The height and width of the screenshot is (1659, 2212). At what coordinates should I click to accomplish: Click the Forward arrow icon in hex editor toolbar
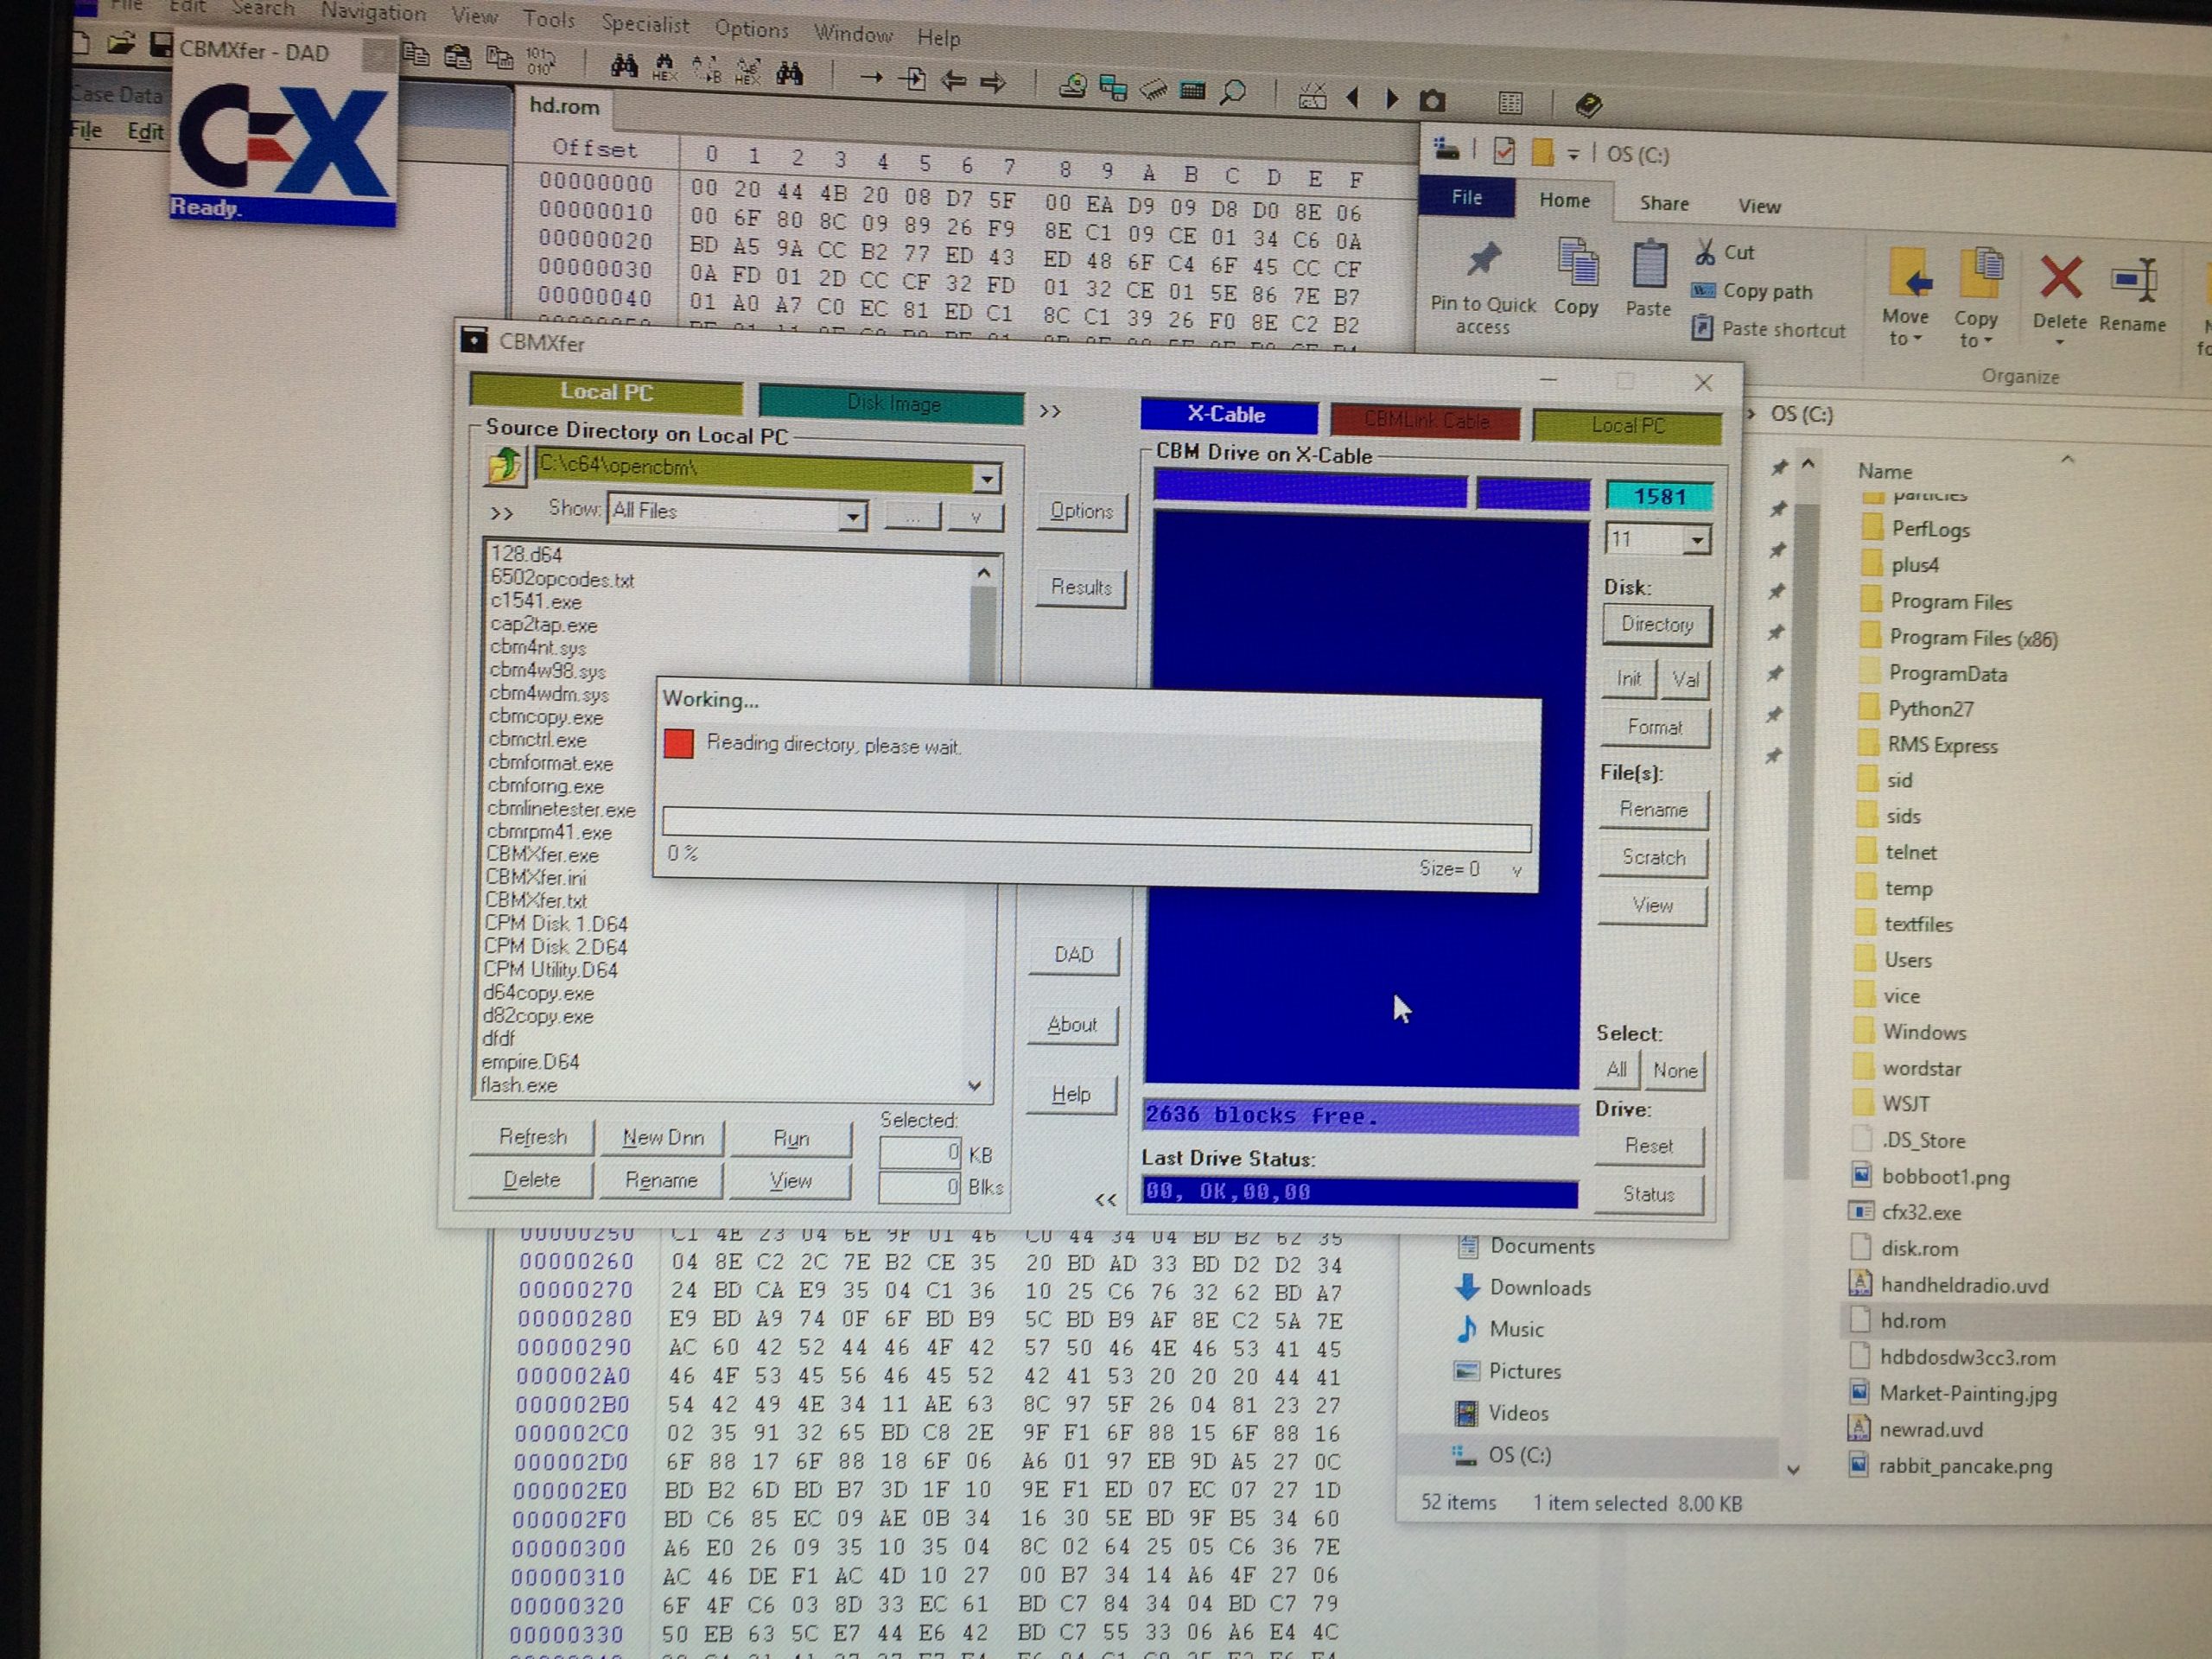992,82
